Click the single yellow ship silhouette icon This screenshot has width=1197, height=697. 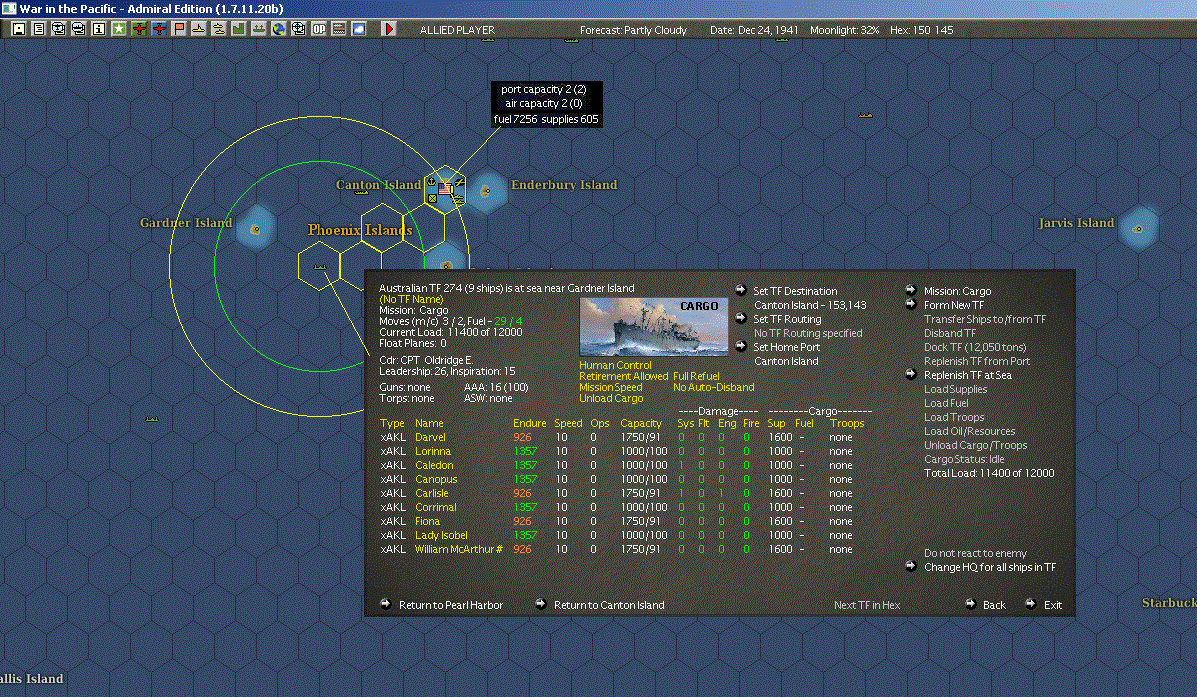point(198,29)
